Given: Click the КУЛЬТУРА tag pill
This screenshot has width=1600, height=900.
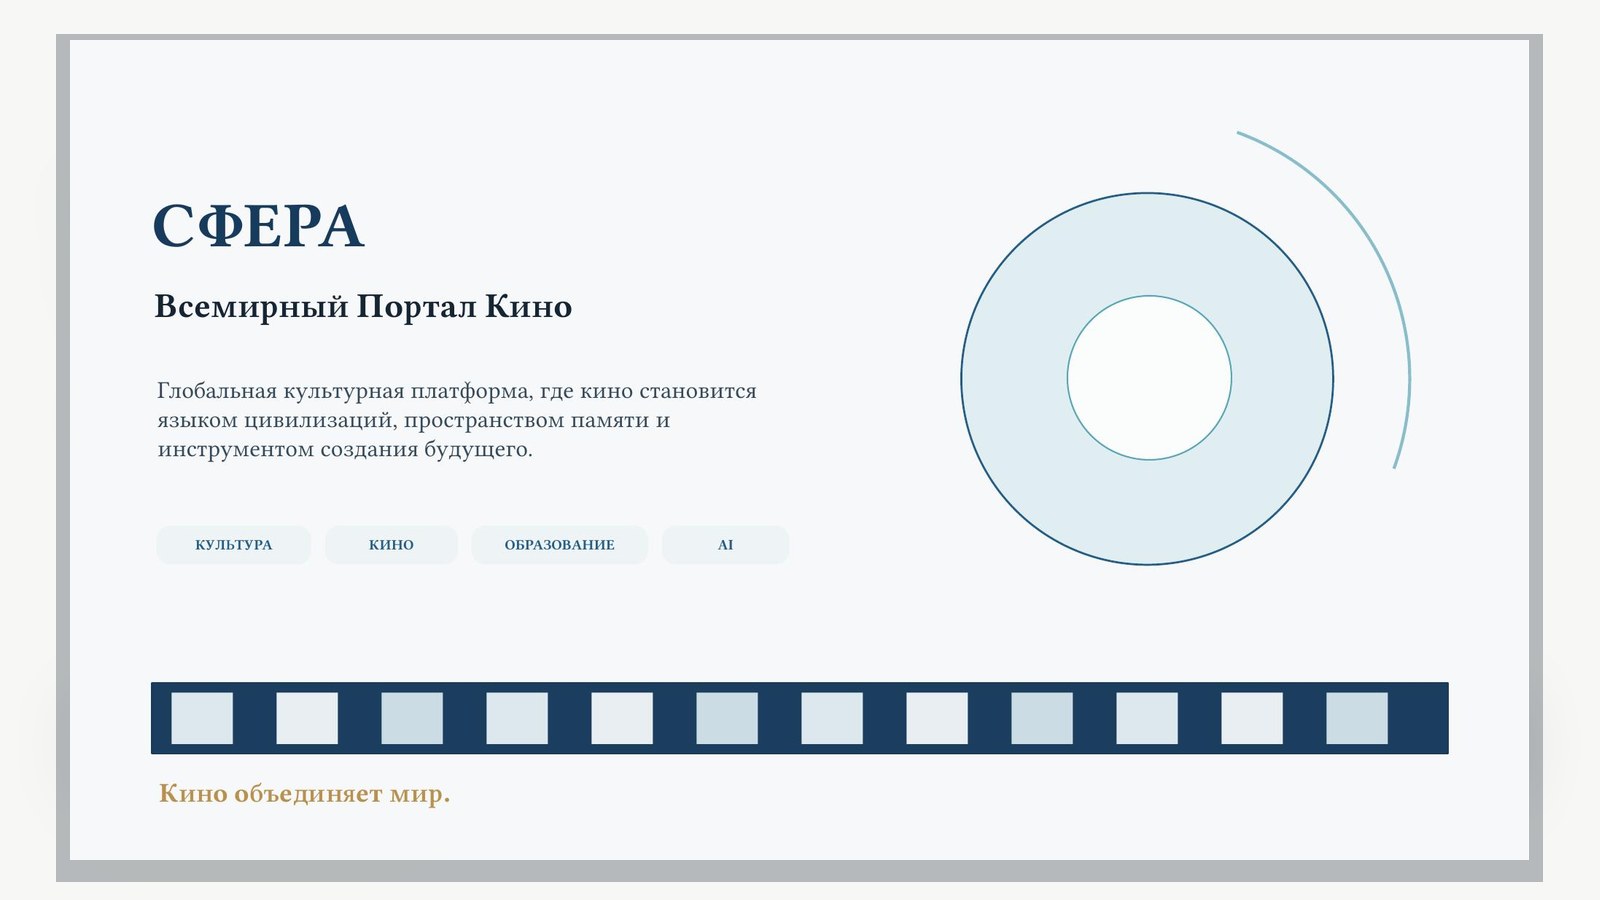Looking at the screenshot, I should click(233, 545).
